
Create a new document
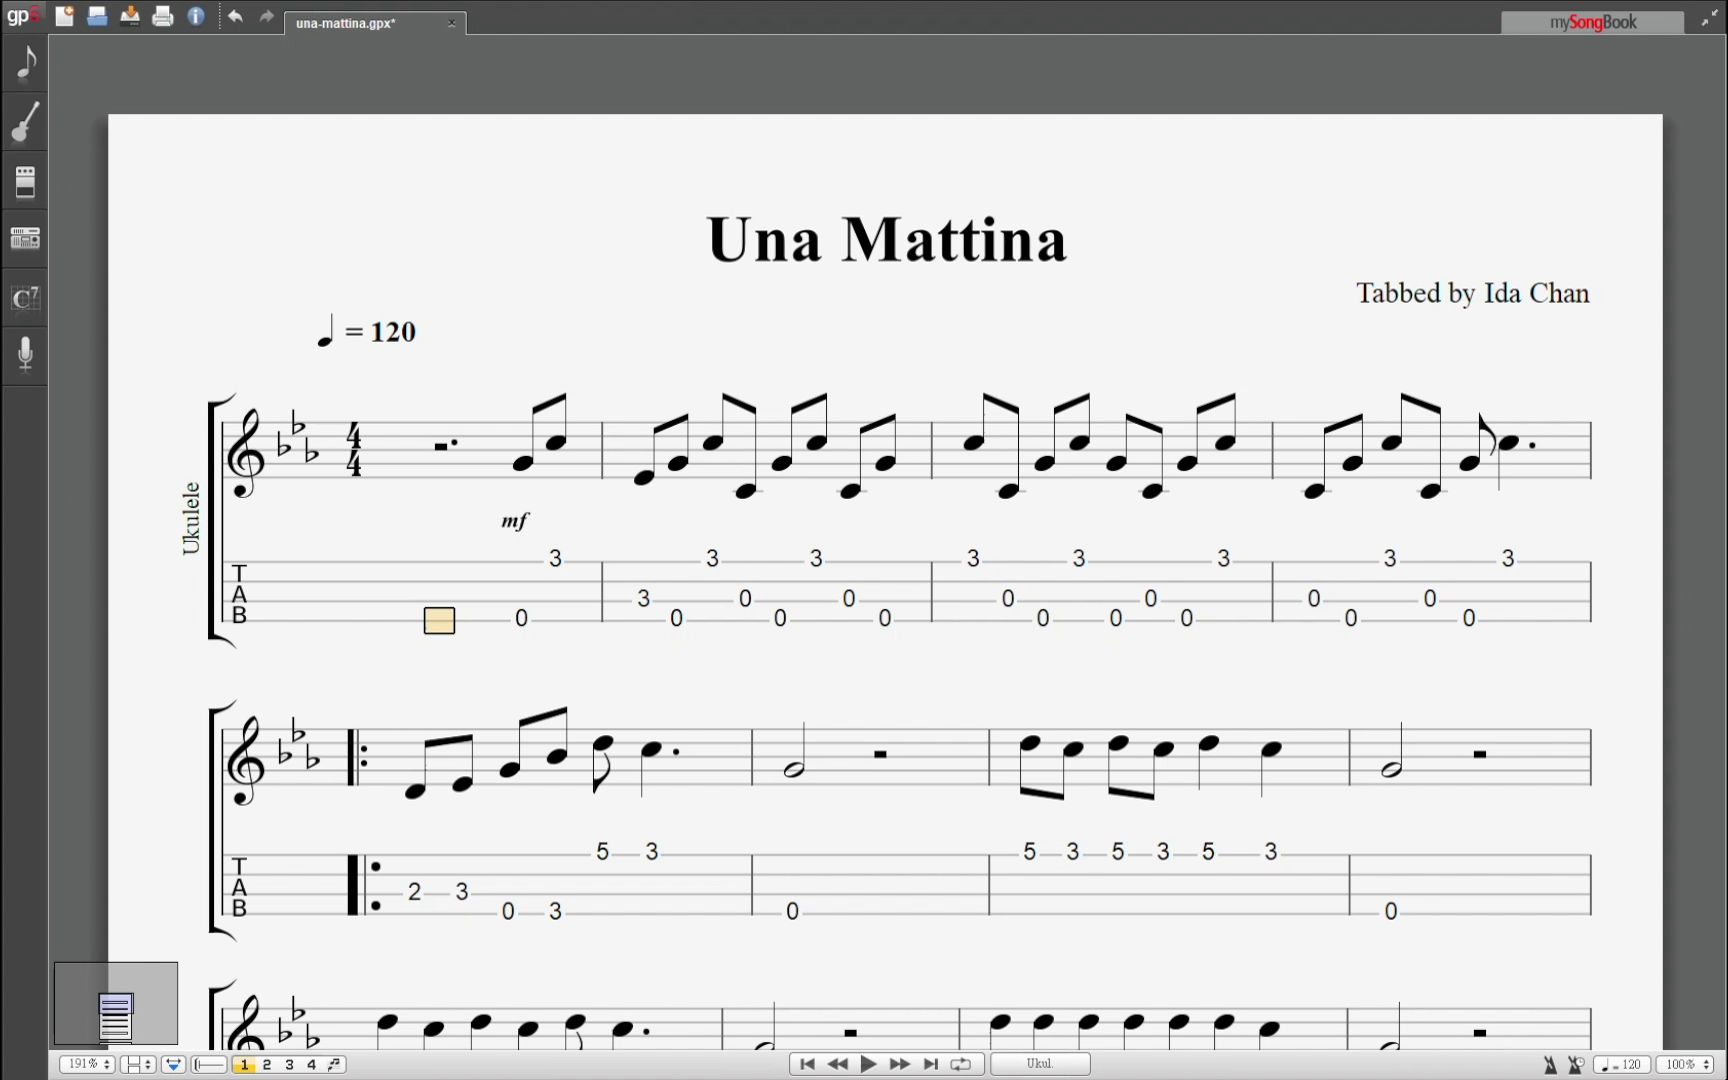[65, 16]
